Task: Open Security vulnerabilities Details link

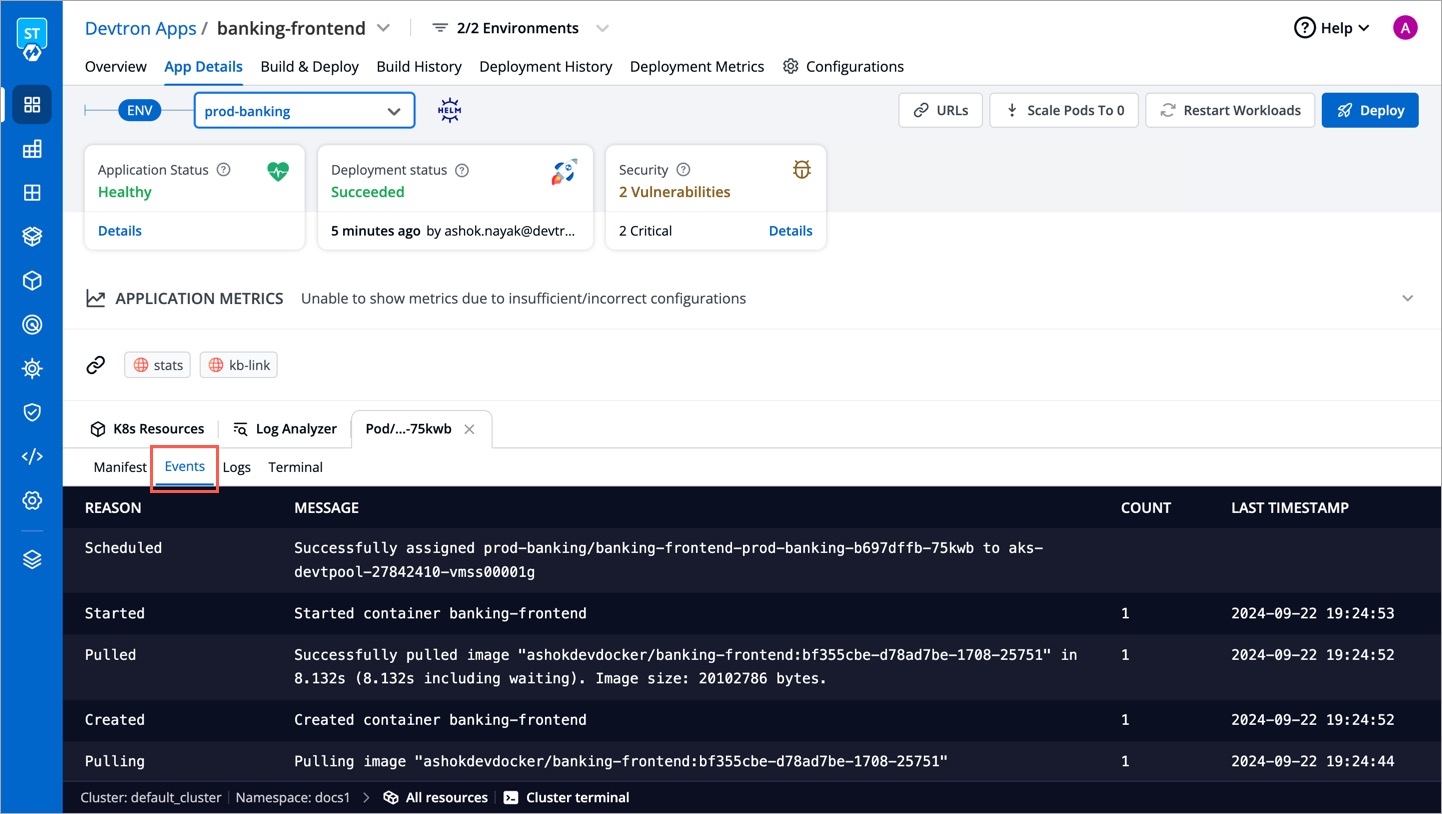Action: coord(790,231)
